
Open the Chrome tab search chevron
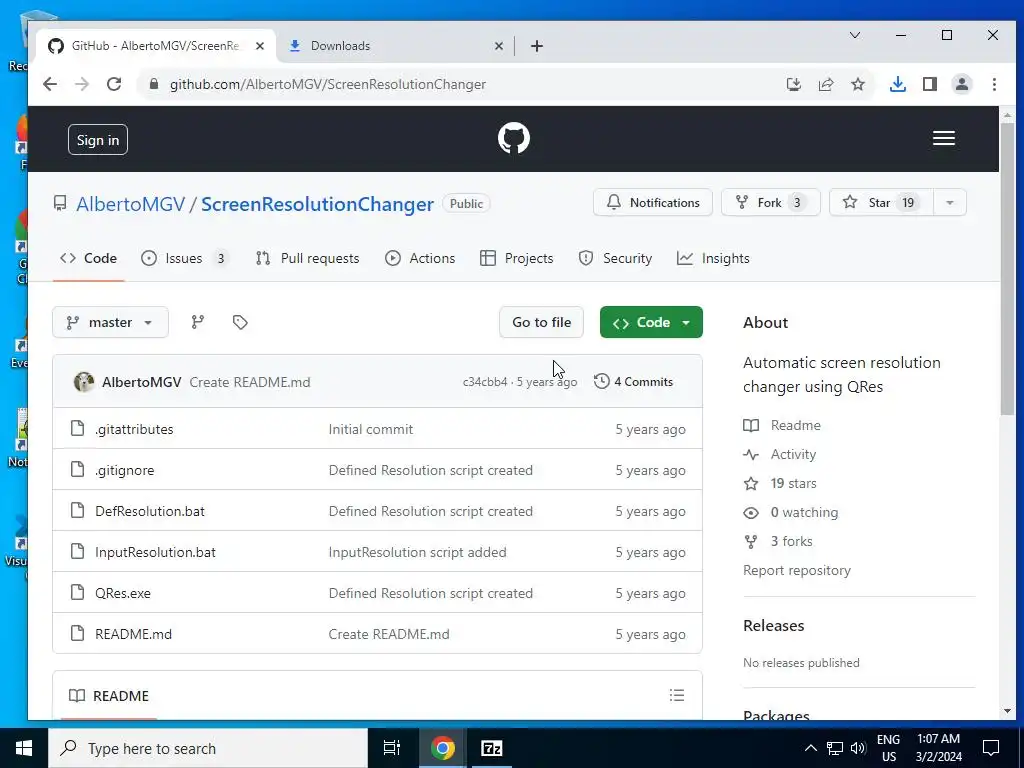click(854, 35)
